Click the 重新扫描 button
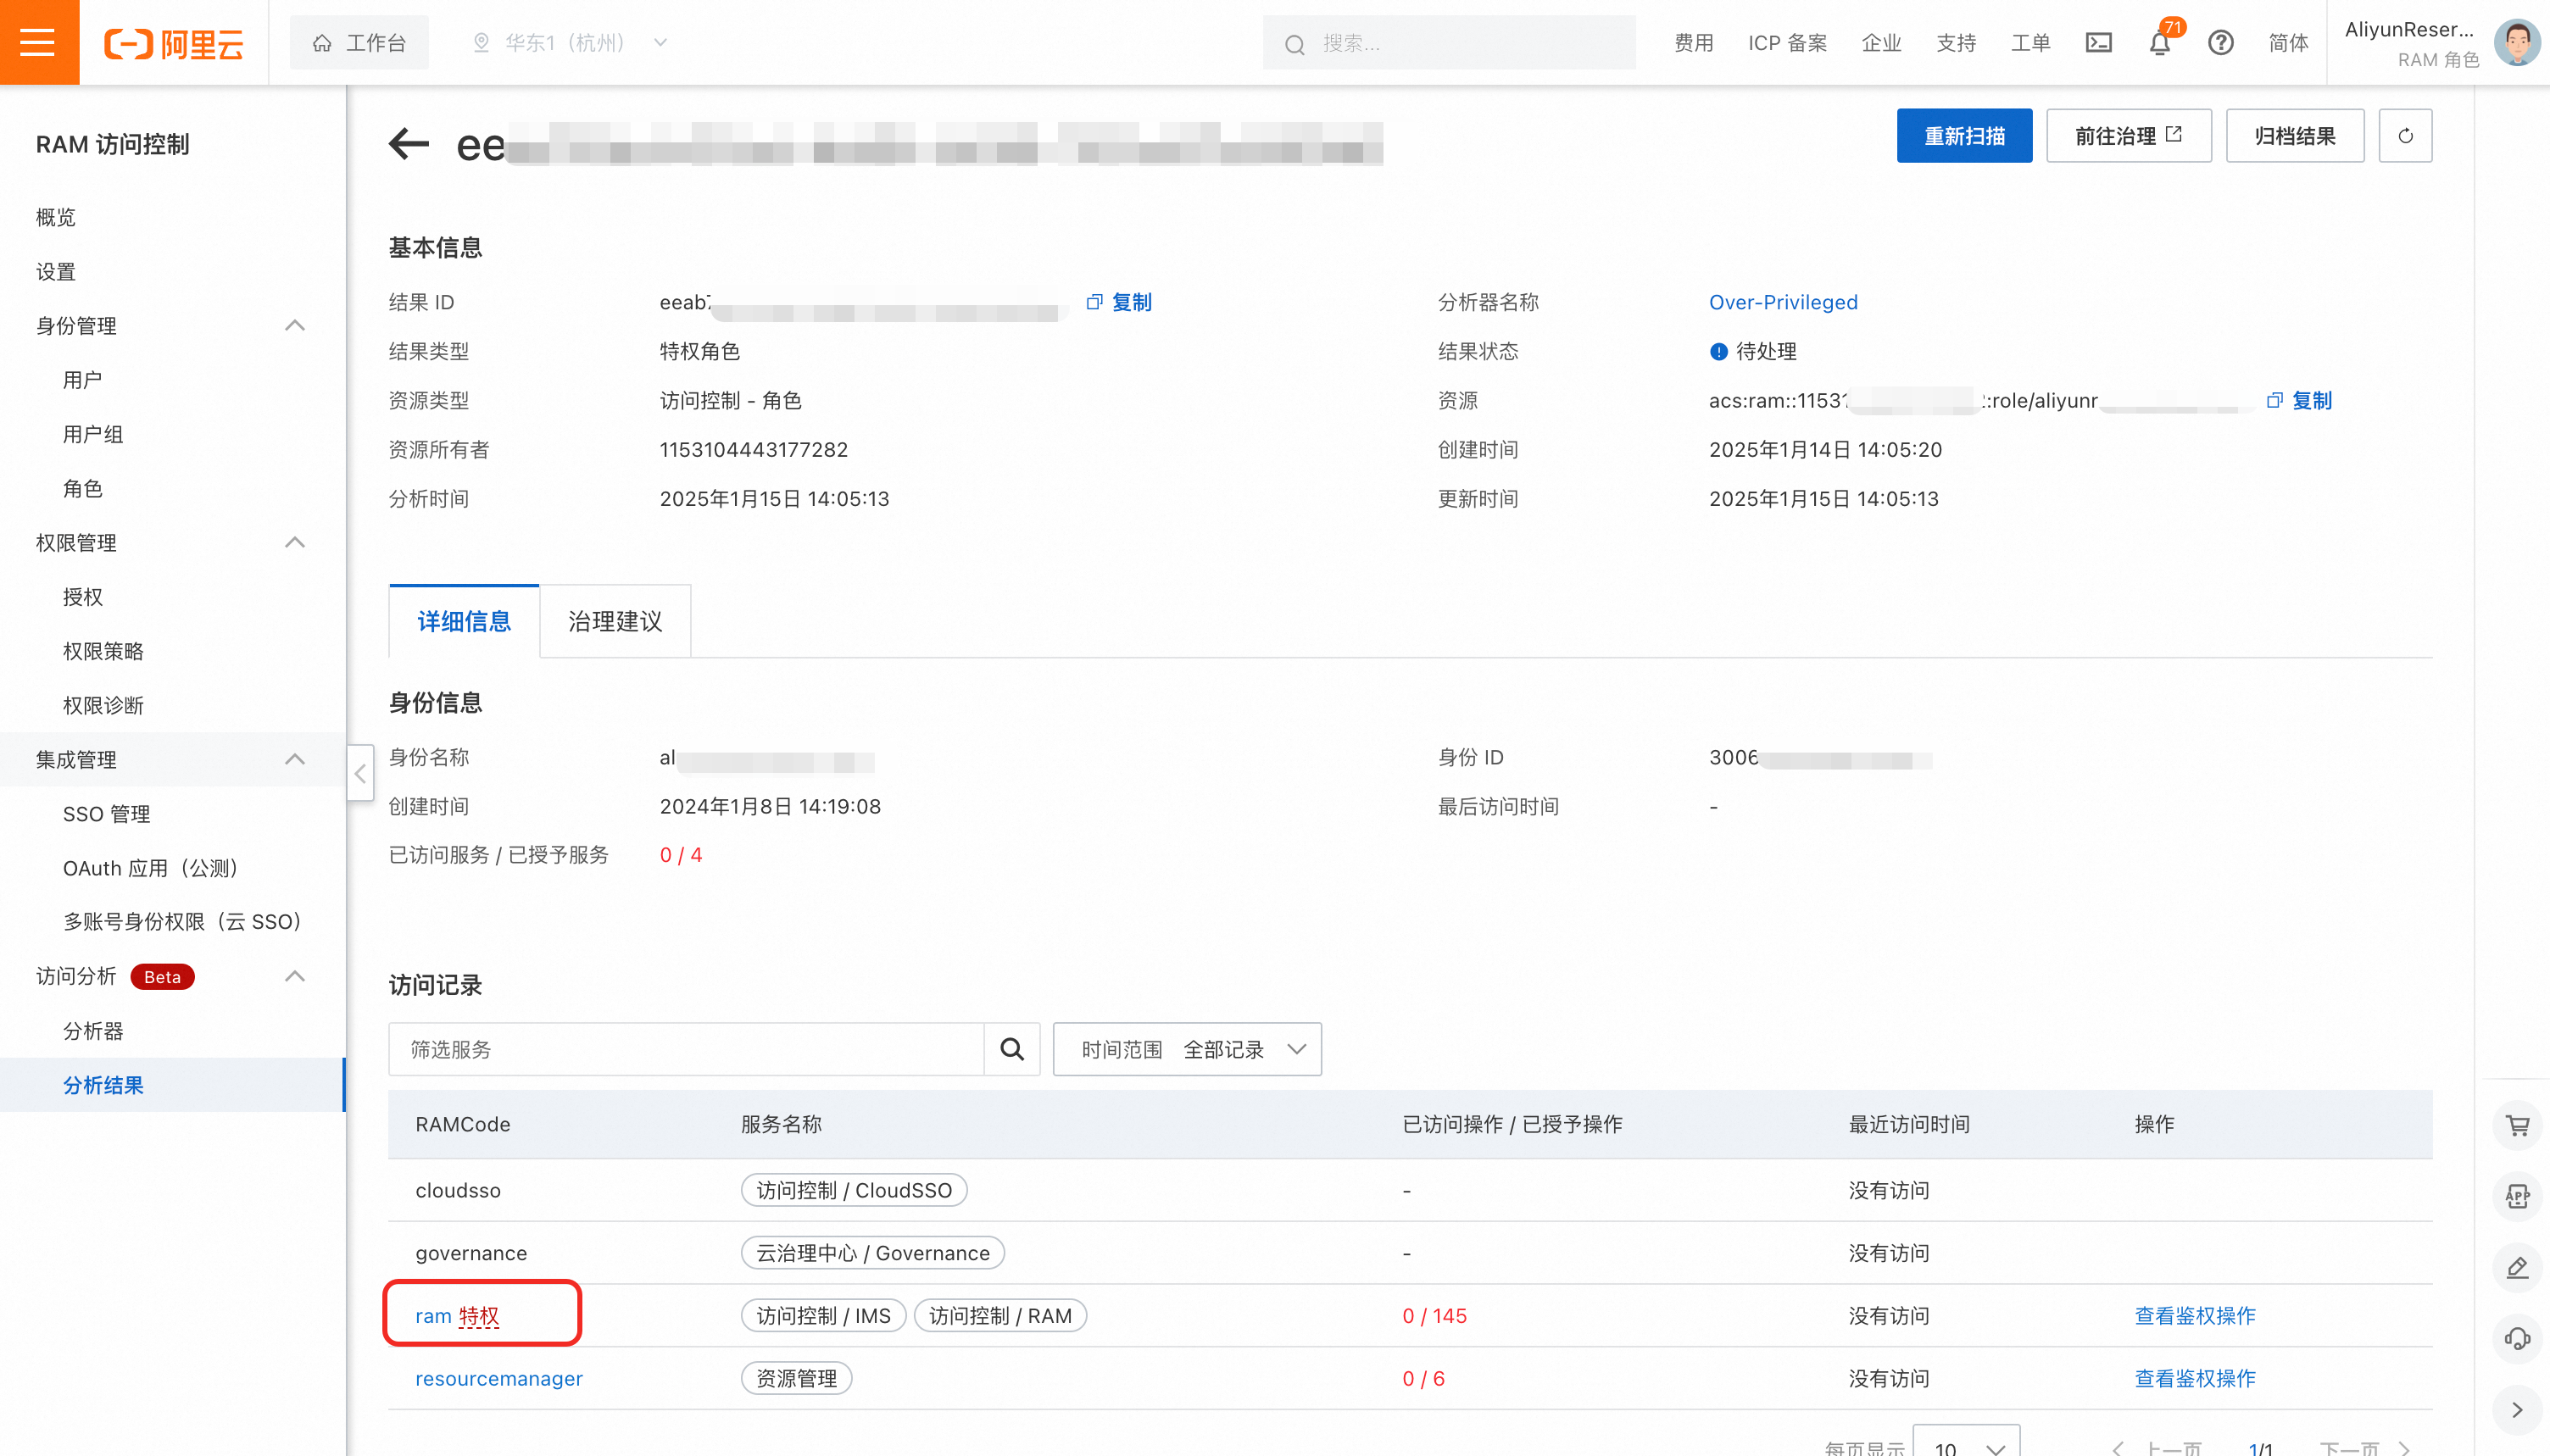Viewport: 2550px width, 1456px height. coord(1964,136)
